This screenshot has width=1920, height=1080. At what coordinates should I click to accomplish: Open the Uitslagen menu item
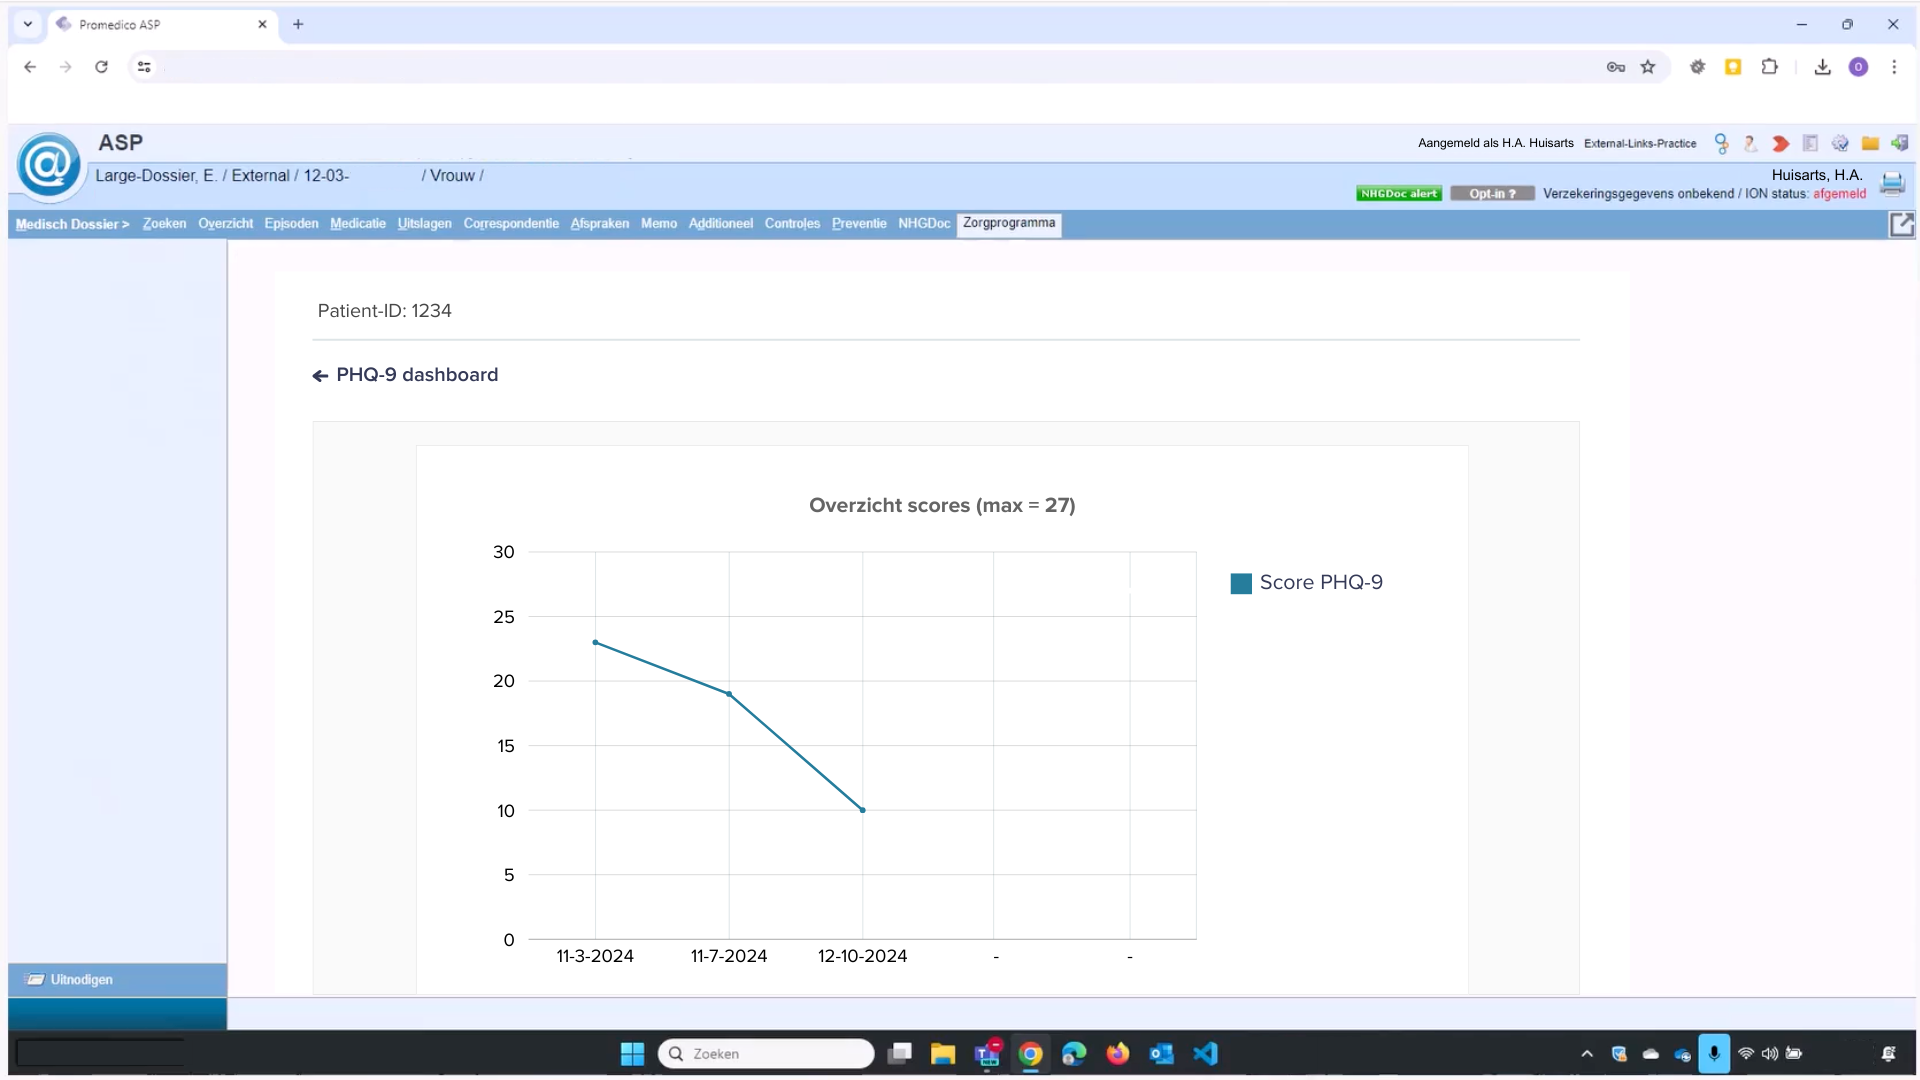tap(424, 223)
